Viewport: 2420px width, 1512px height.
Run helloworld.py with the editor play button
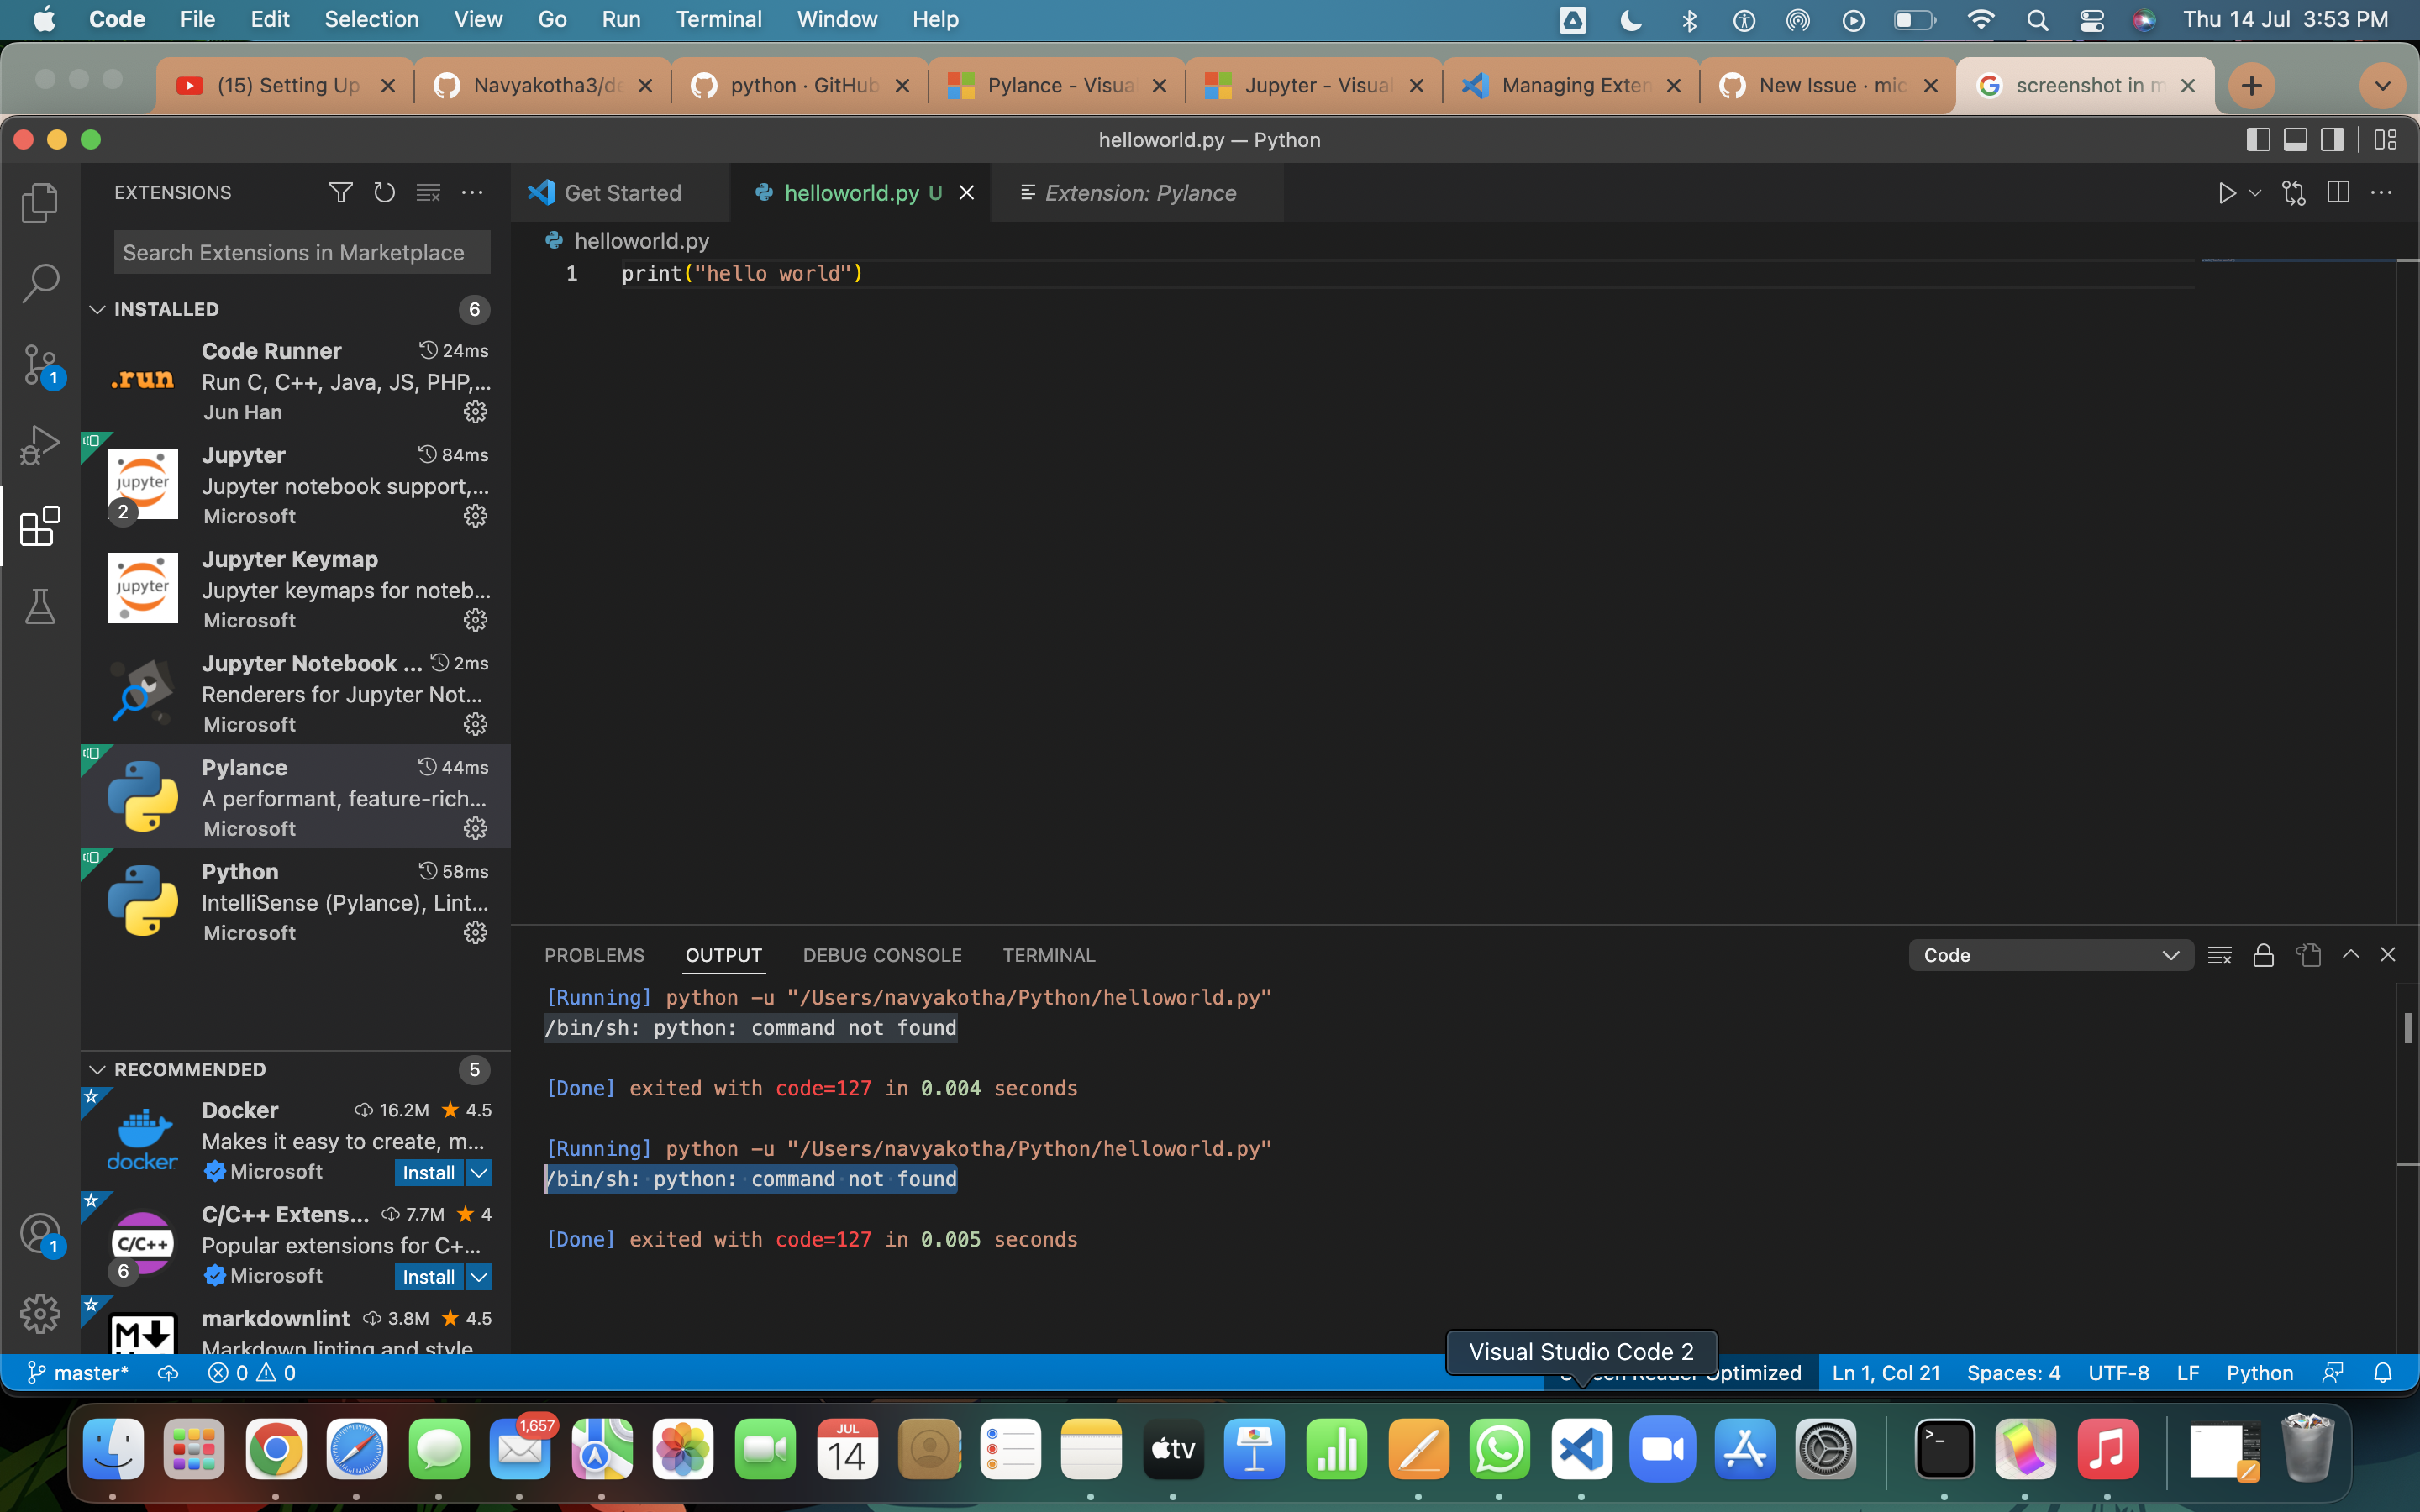pos(2228,192)
